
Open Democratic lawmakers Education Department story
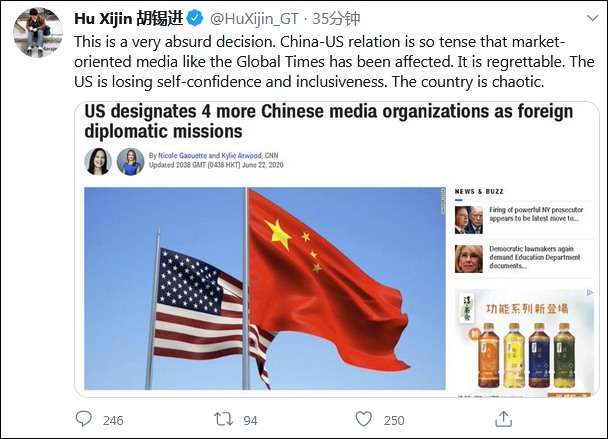524,259
